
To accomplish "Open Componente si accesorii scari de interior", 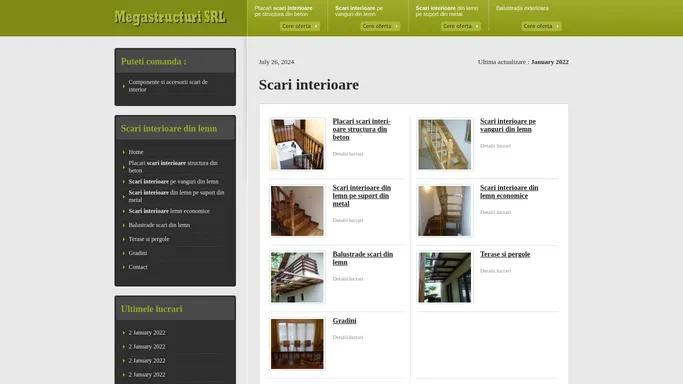I will (168, 86).
